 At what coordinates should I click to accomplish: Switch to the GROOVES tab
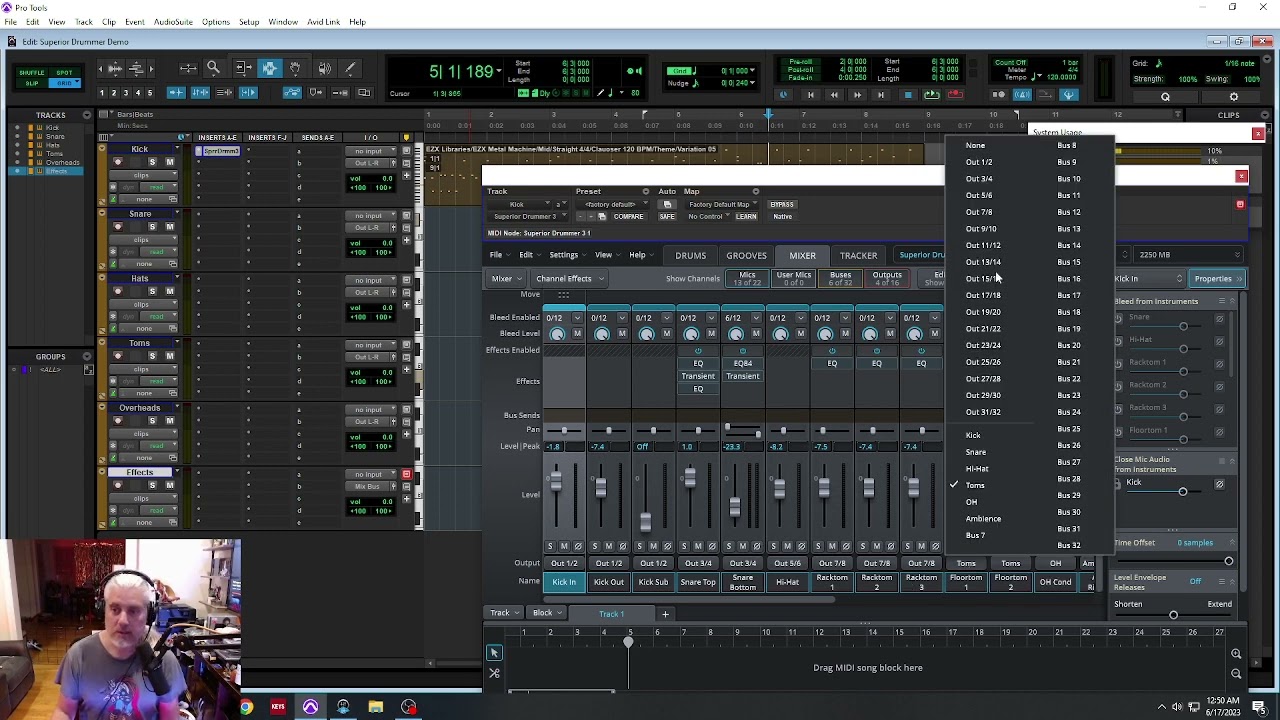point(746,255)
